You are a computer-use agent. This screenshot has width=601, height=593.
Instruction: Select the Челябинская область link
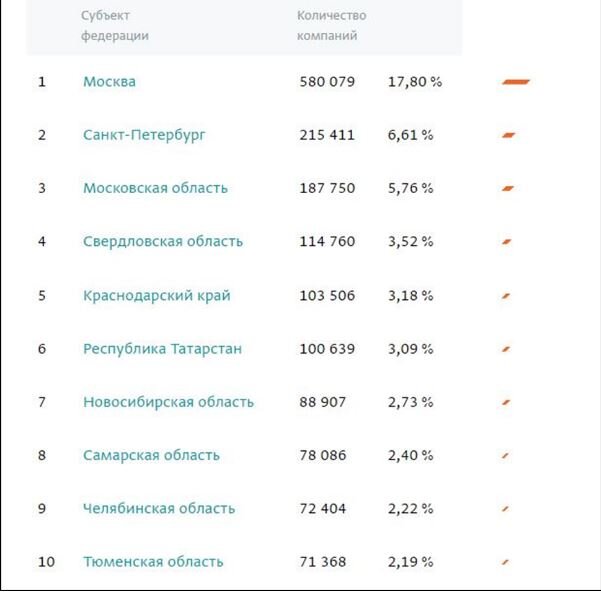pos(159,508)
